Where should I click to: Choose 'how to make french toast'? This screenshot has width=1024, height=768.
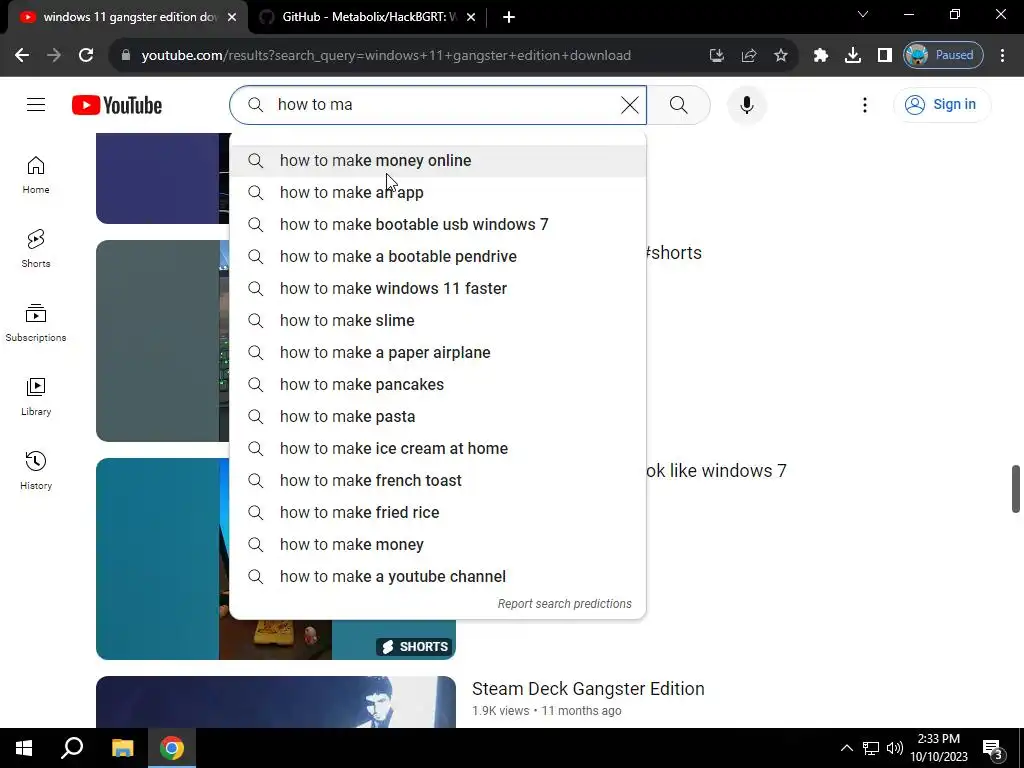coord(438,481)
